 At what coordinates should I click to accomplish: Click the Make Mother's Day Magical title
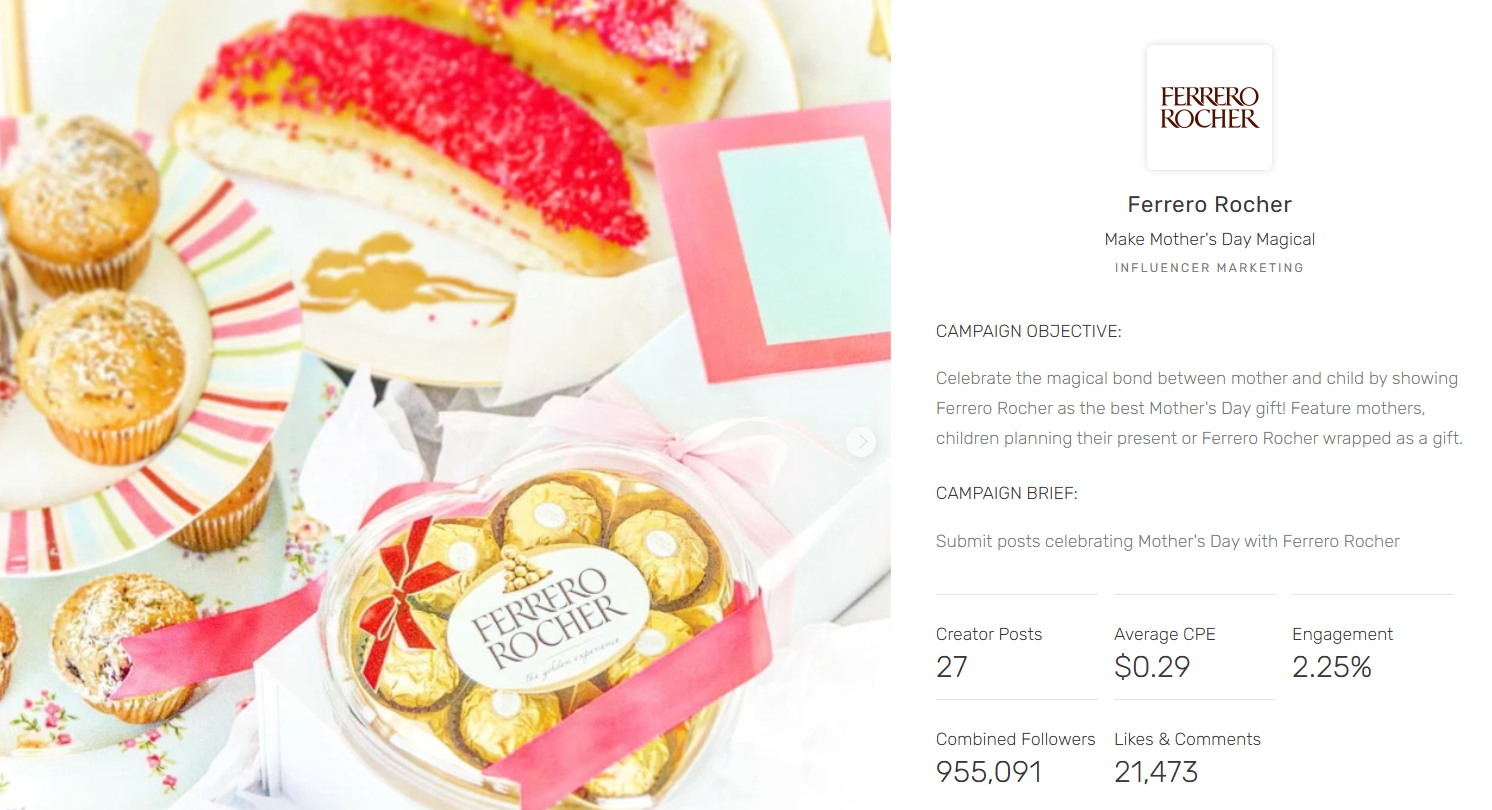tap(1209, 240)
